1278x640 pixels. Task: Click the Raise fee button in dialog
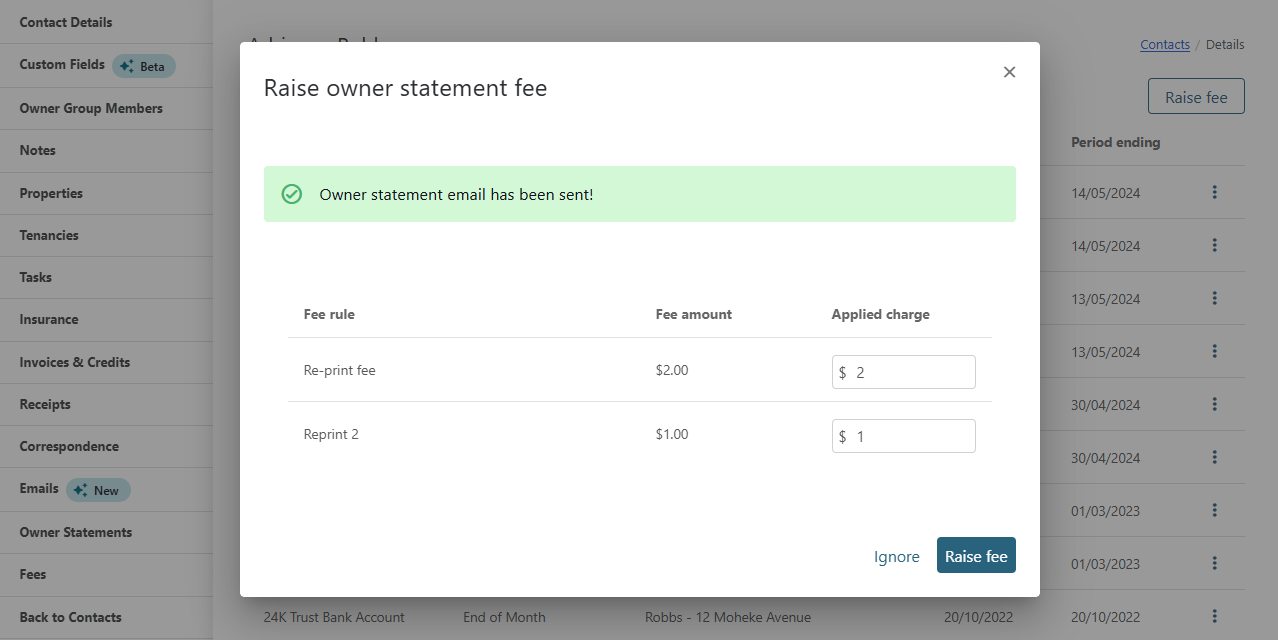975,556
